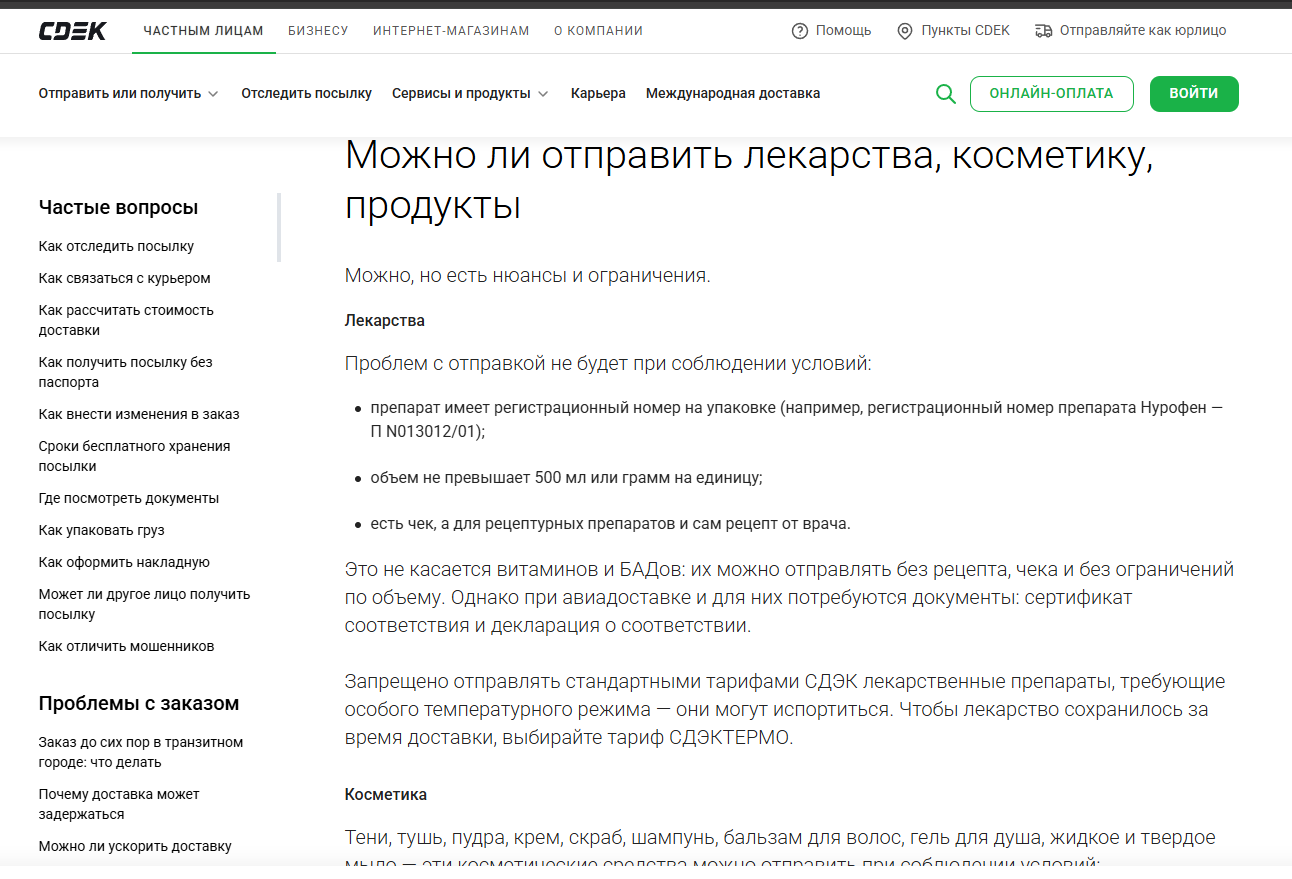The image size is (1292, 879).
Task: Open 'Интернет-магазинам' tab
Action: [x=451, y=31]
